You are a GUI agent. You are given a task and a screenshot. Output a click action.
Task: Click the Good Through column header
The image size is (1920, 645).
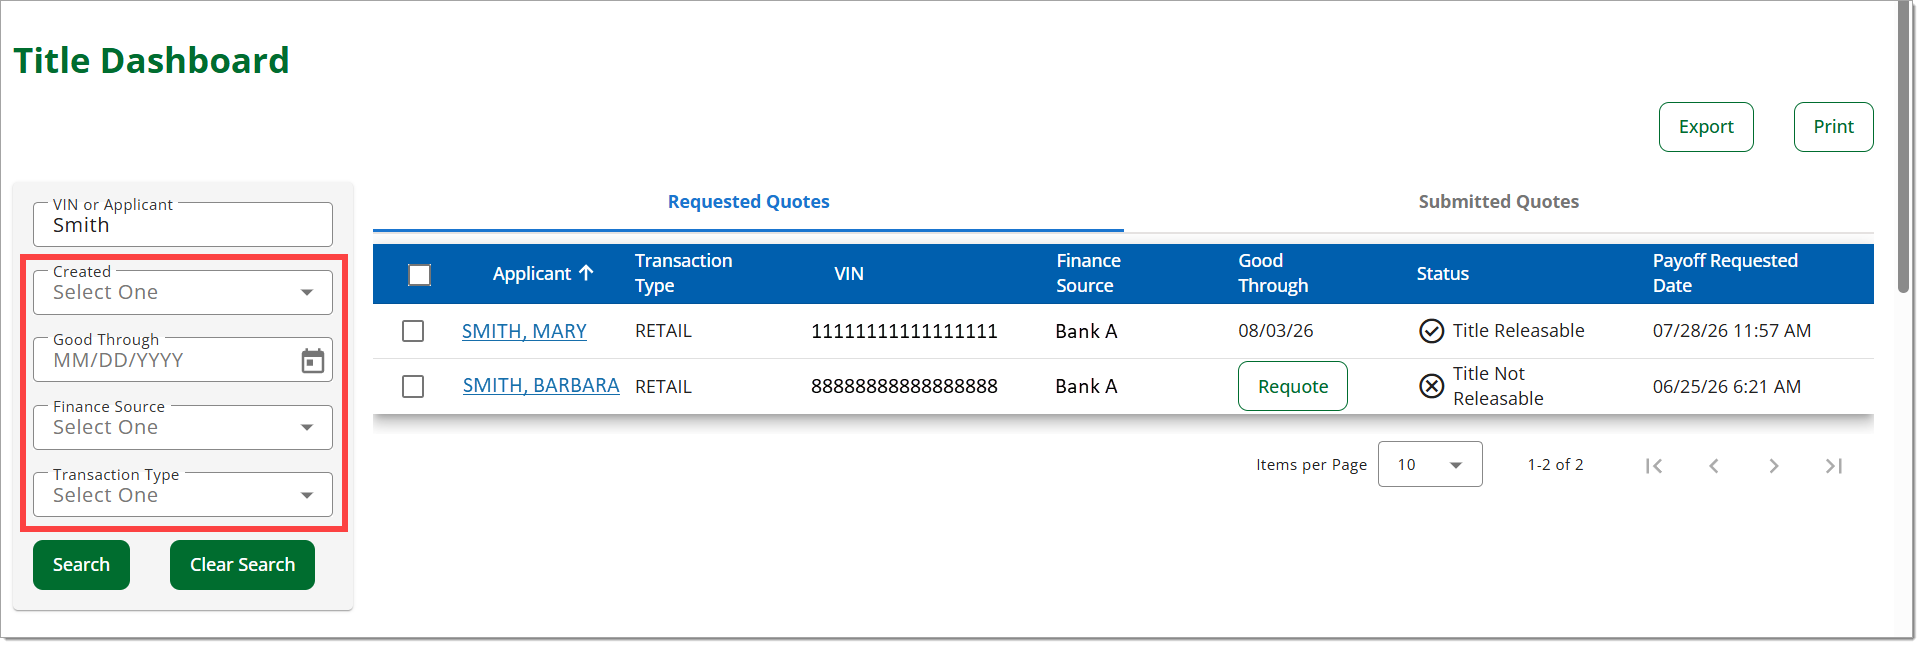pyautogui.click(x=1273, y=273)
